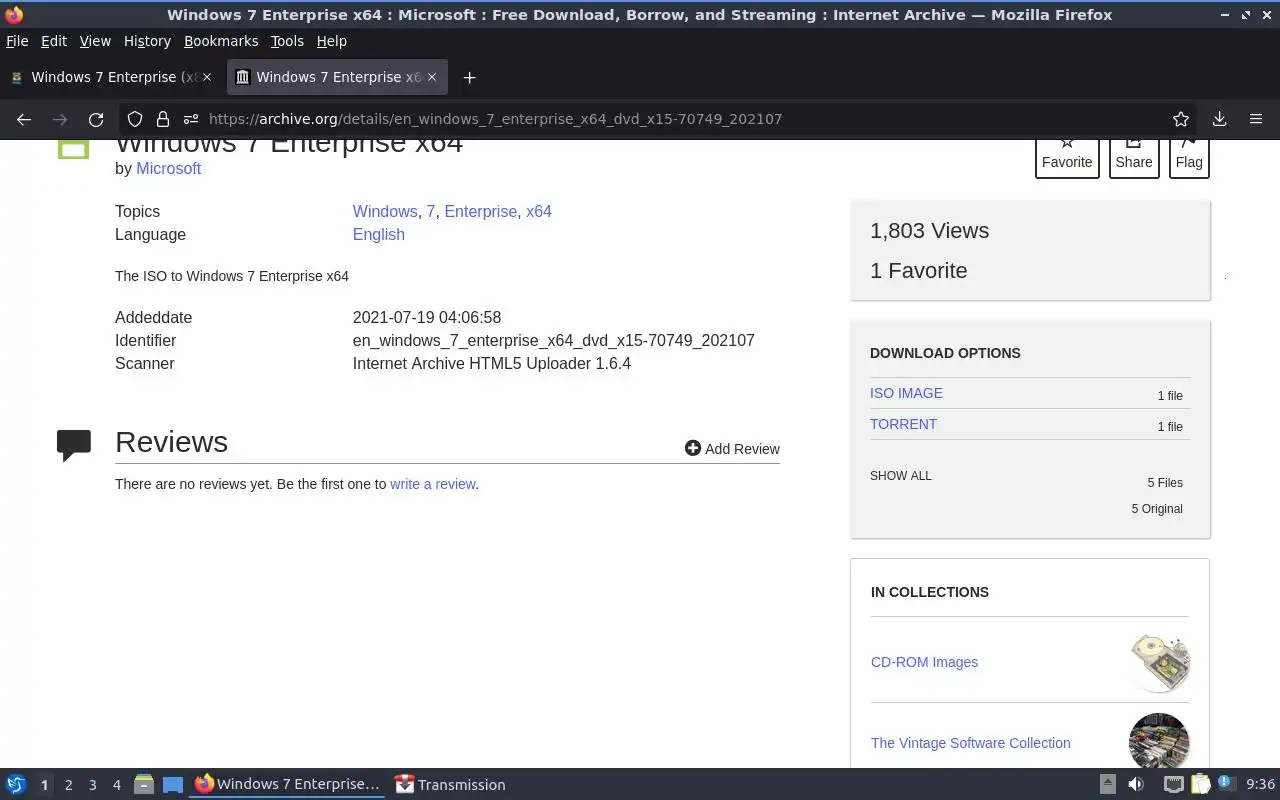Open the File menu
Screen dimensions: 1280x800
tap(17, 41)
